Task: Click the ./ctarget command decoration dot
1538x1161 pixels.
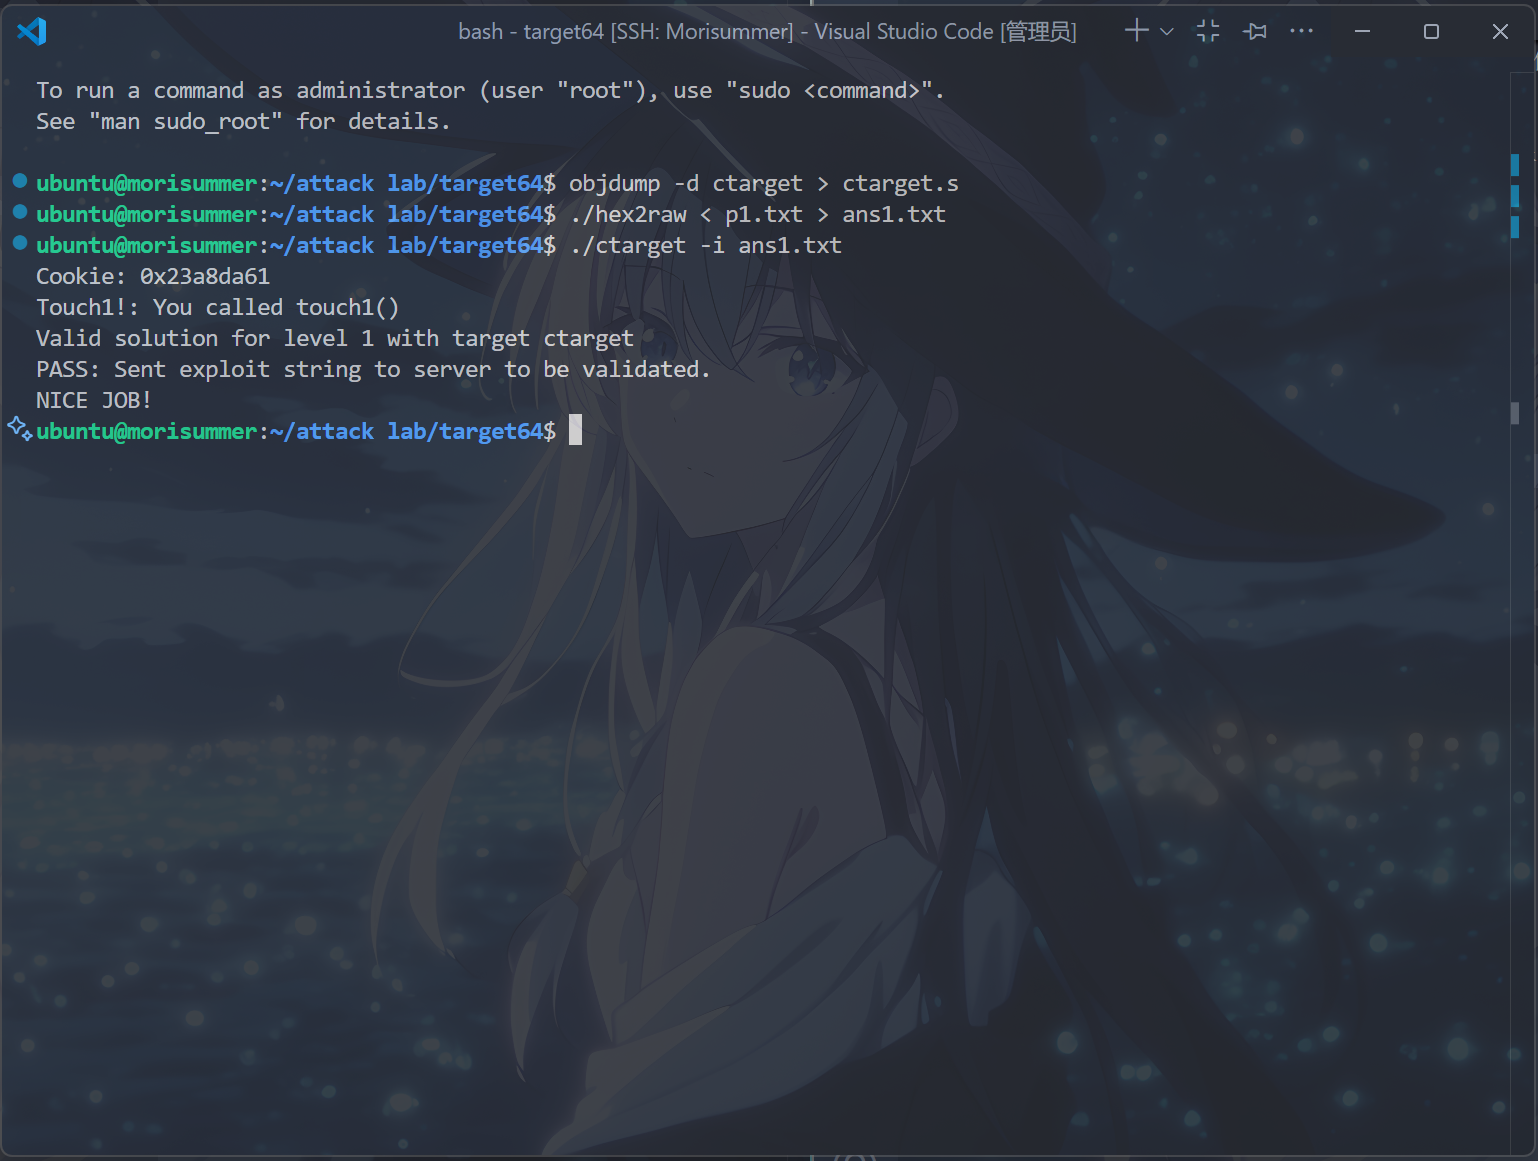Action: click(19, 243)
